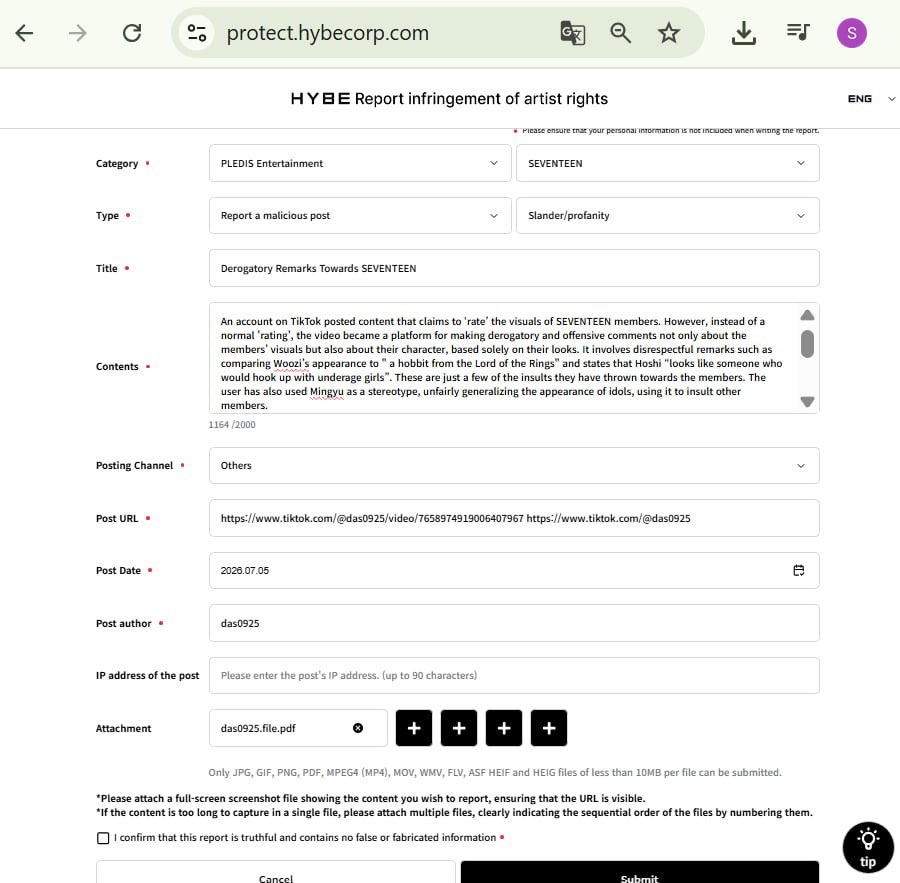Open the Post Date calendar icon
900x883 pixels.
798,570
